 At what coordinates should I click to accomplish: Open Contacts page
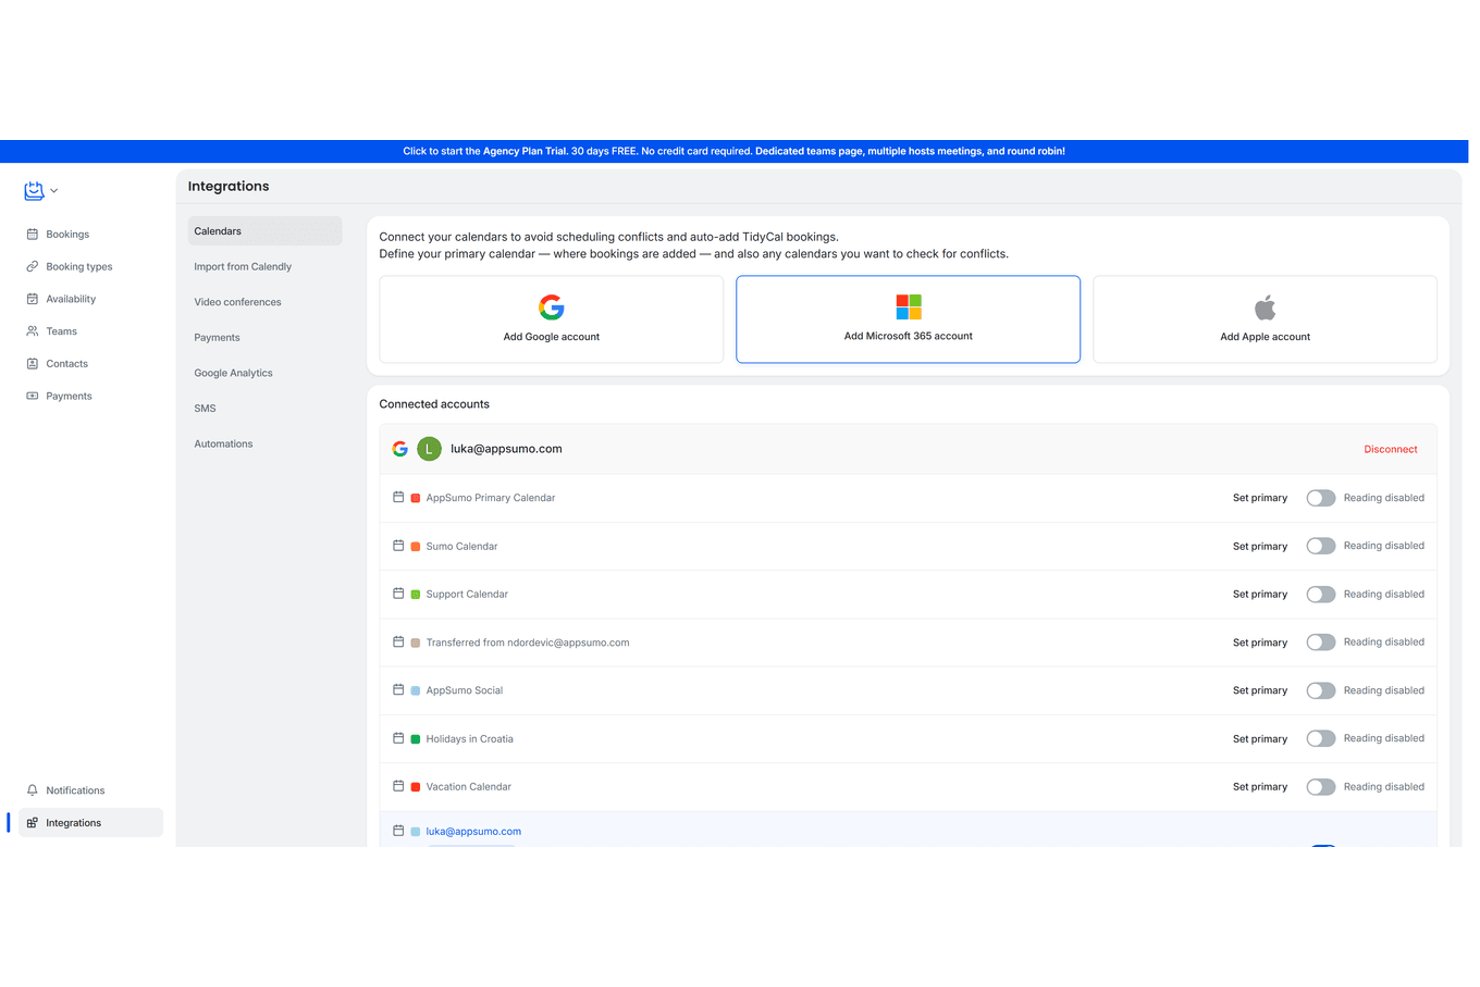coord(67,364)
